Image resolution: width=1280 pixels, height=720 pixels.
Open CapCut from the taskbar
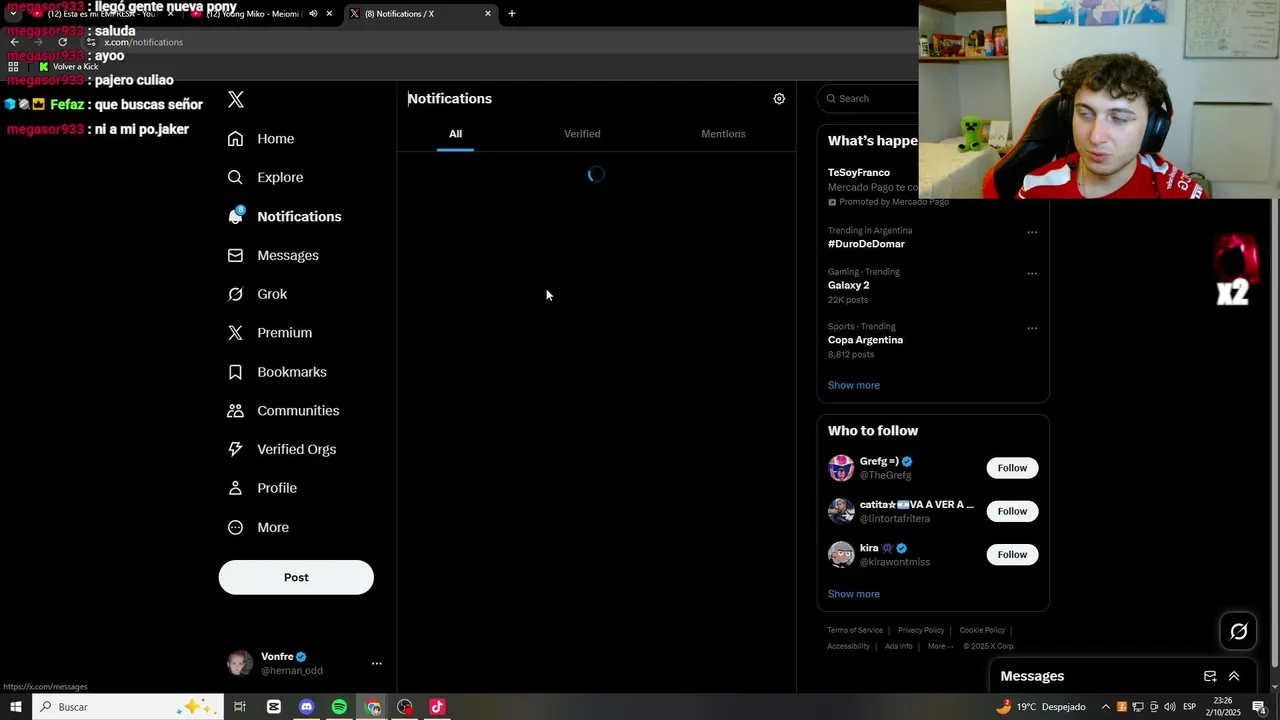273,707
